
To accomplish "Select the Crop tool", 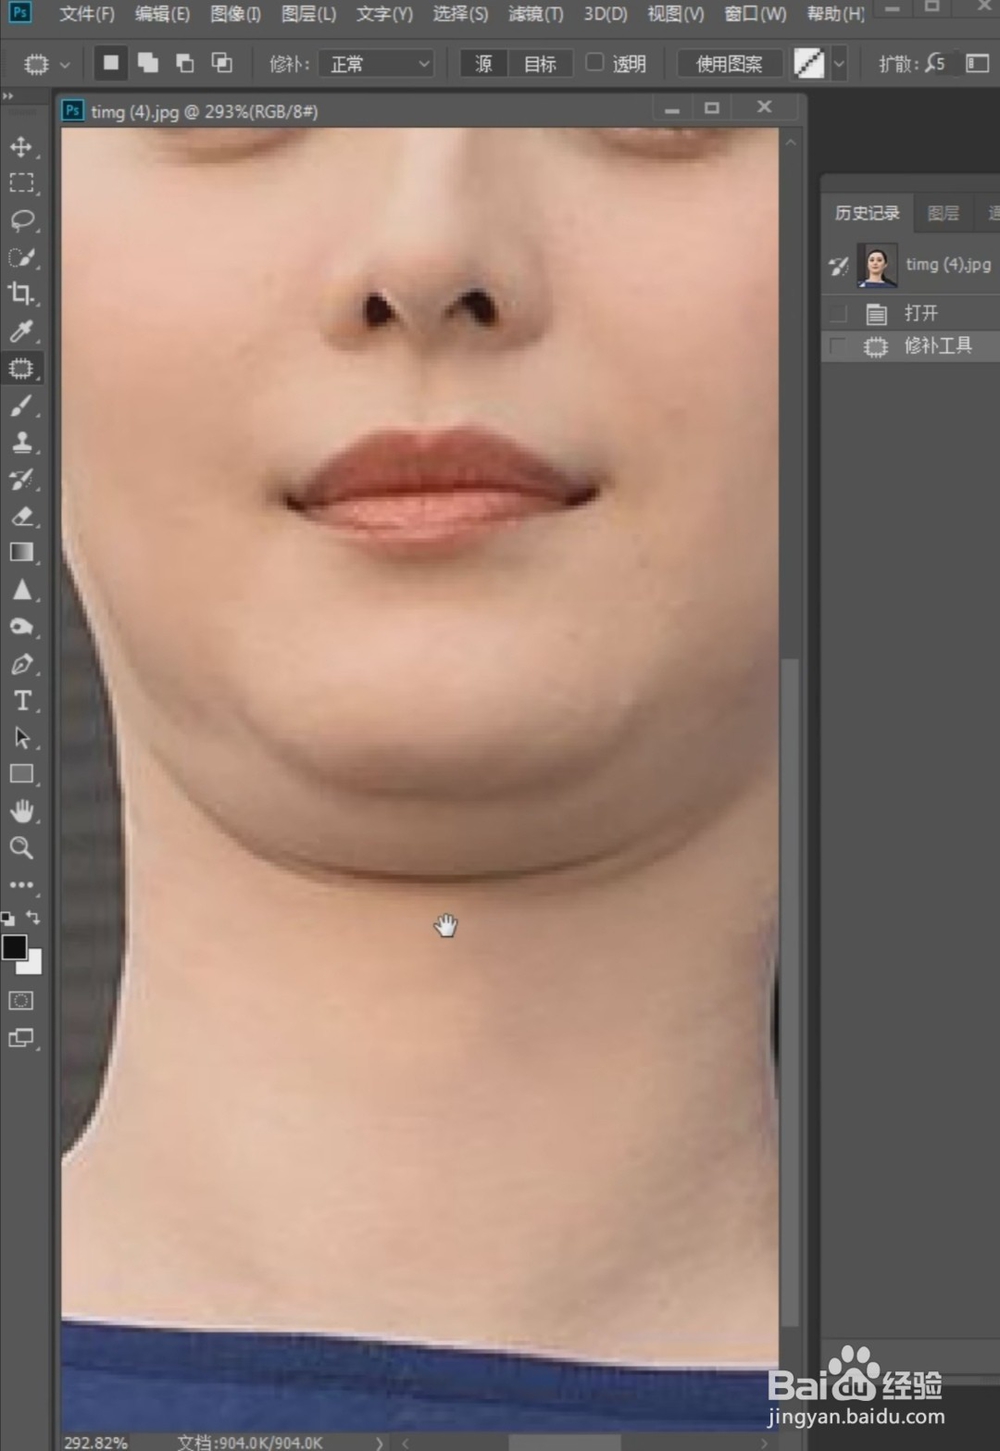I will click(x=21, y=294).
